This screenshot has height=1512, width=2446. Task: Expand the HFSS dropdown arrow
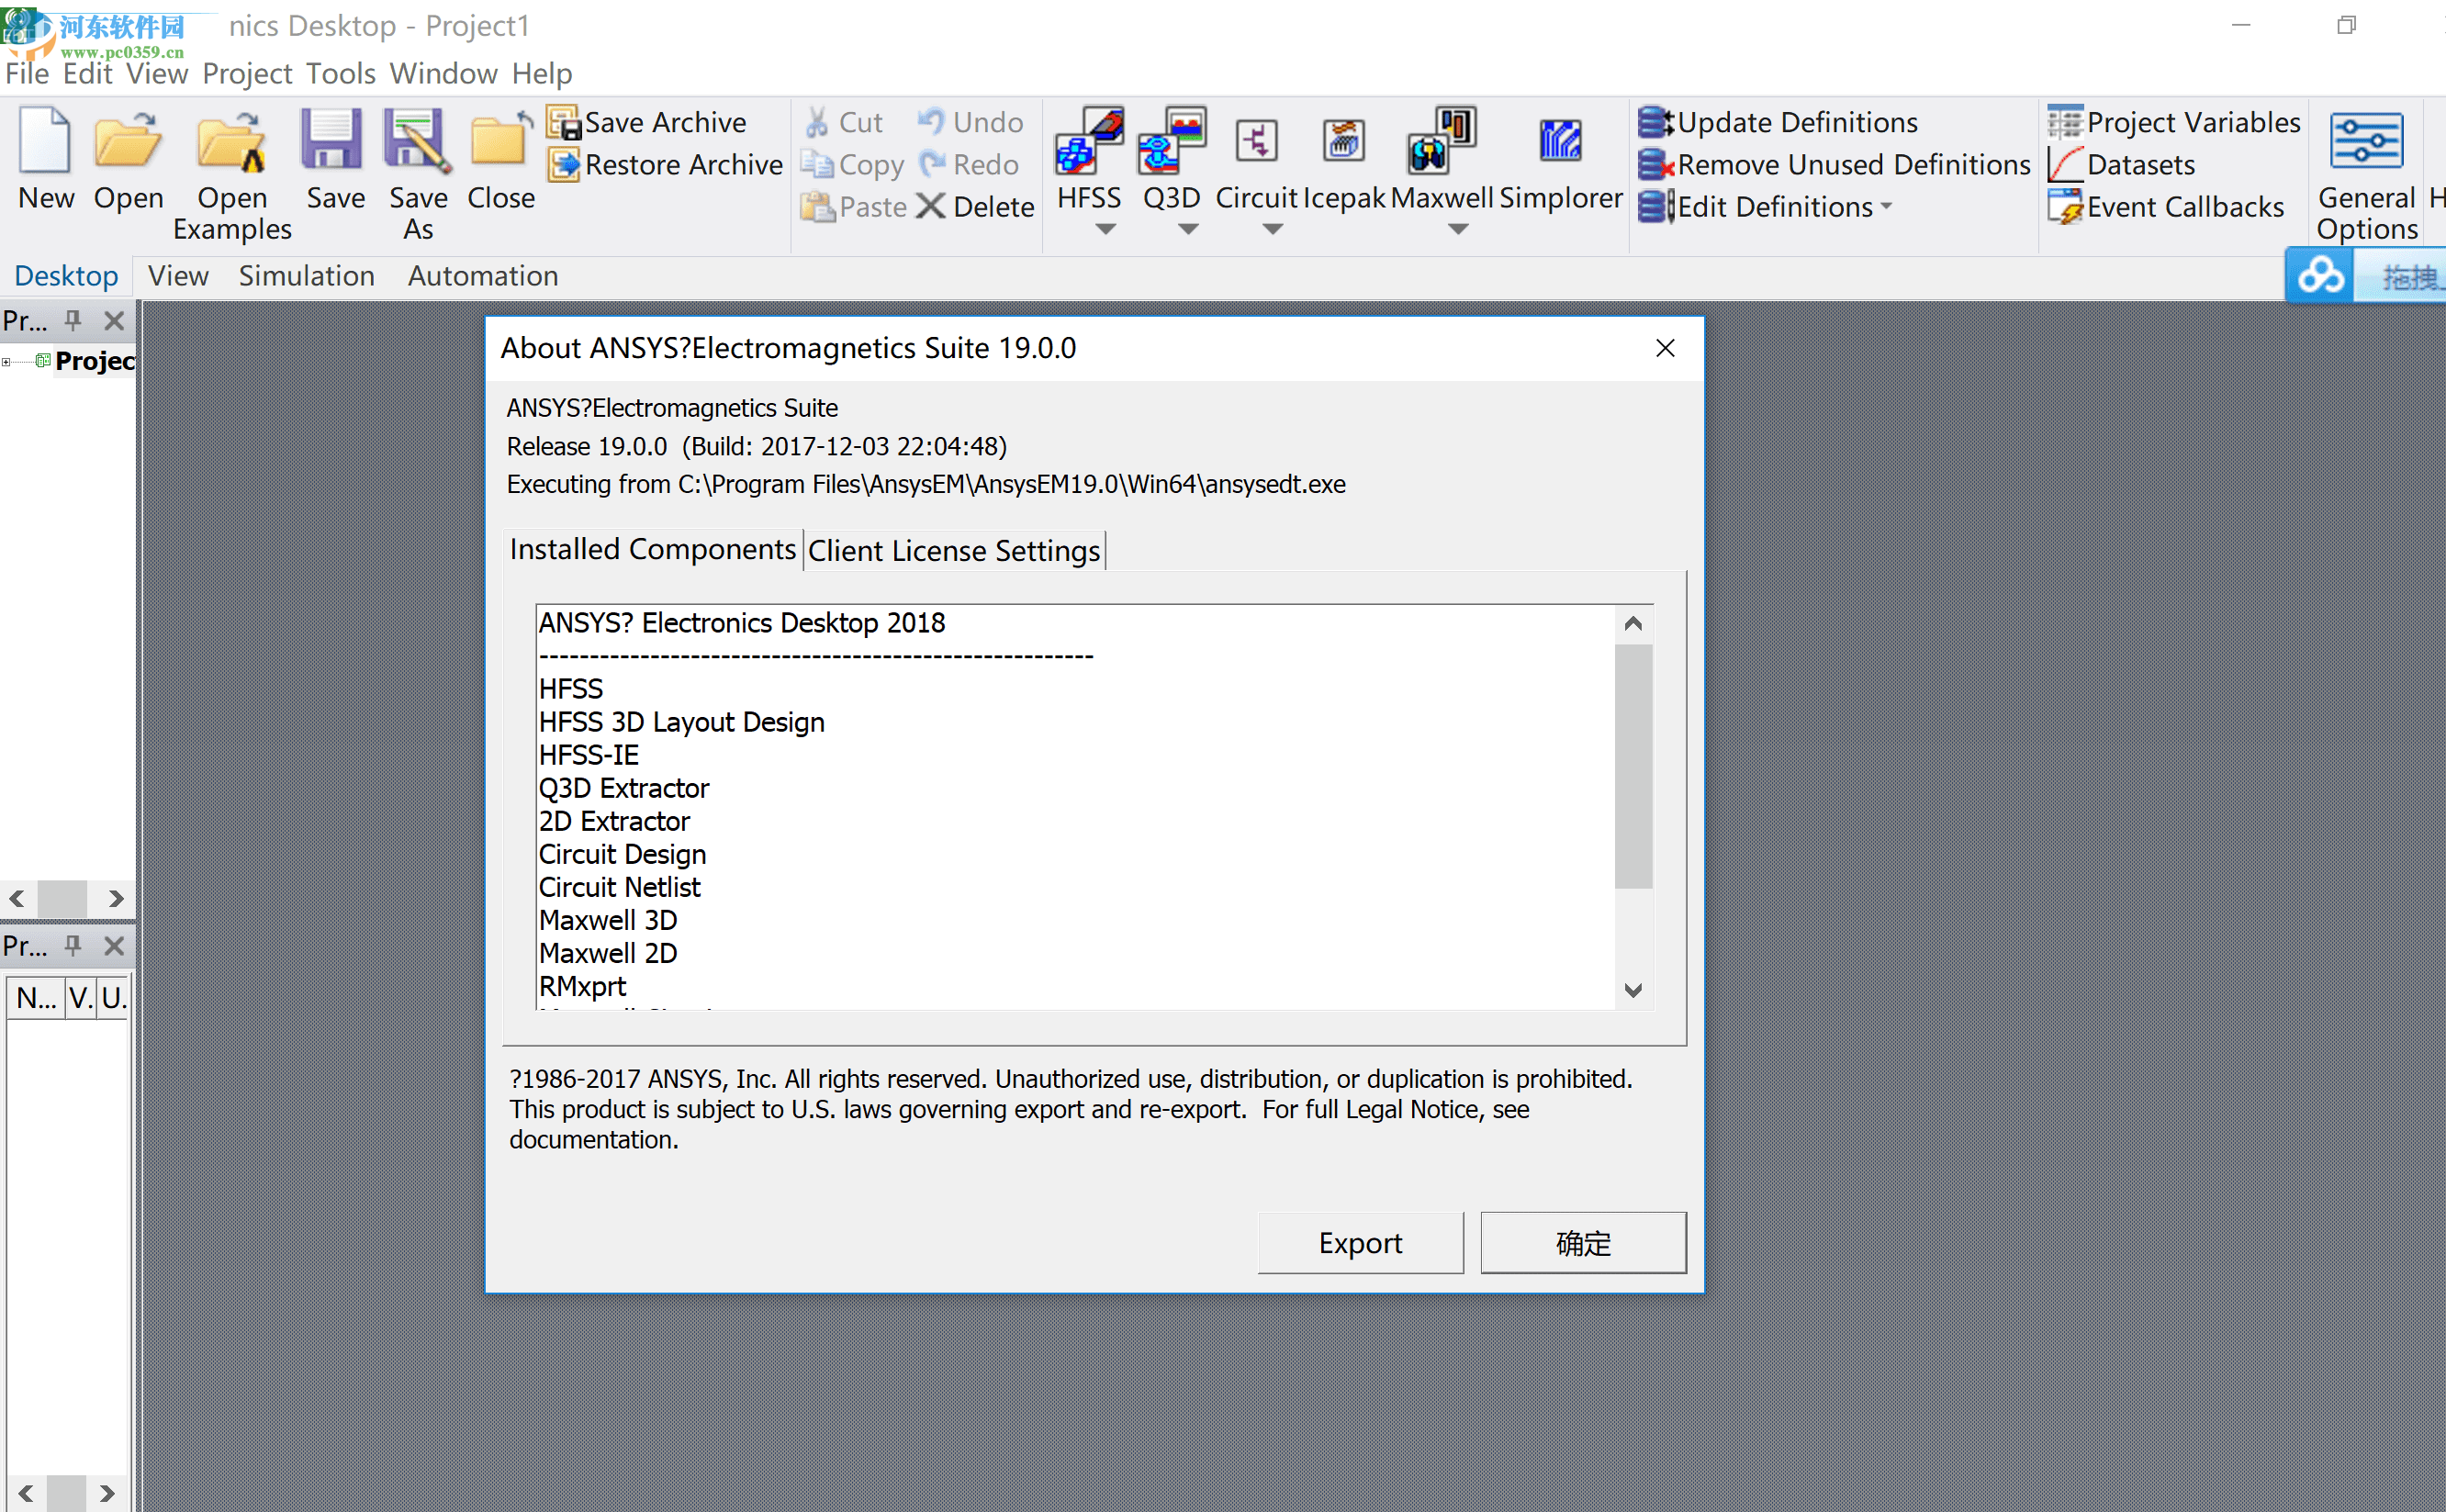pos(1104,228)
